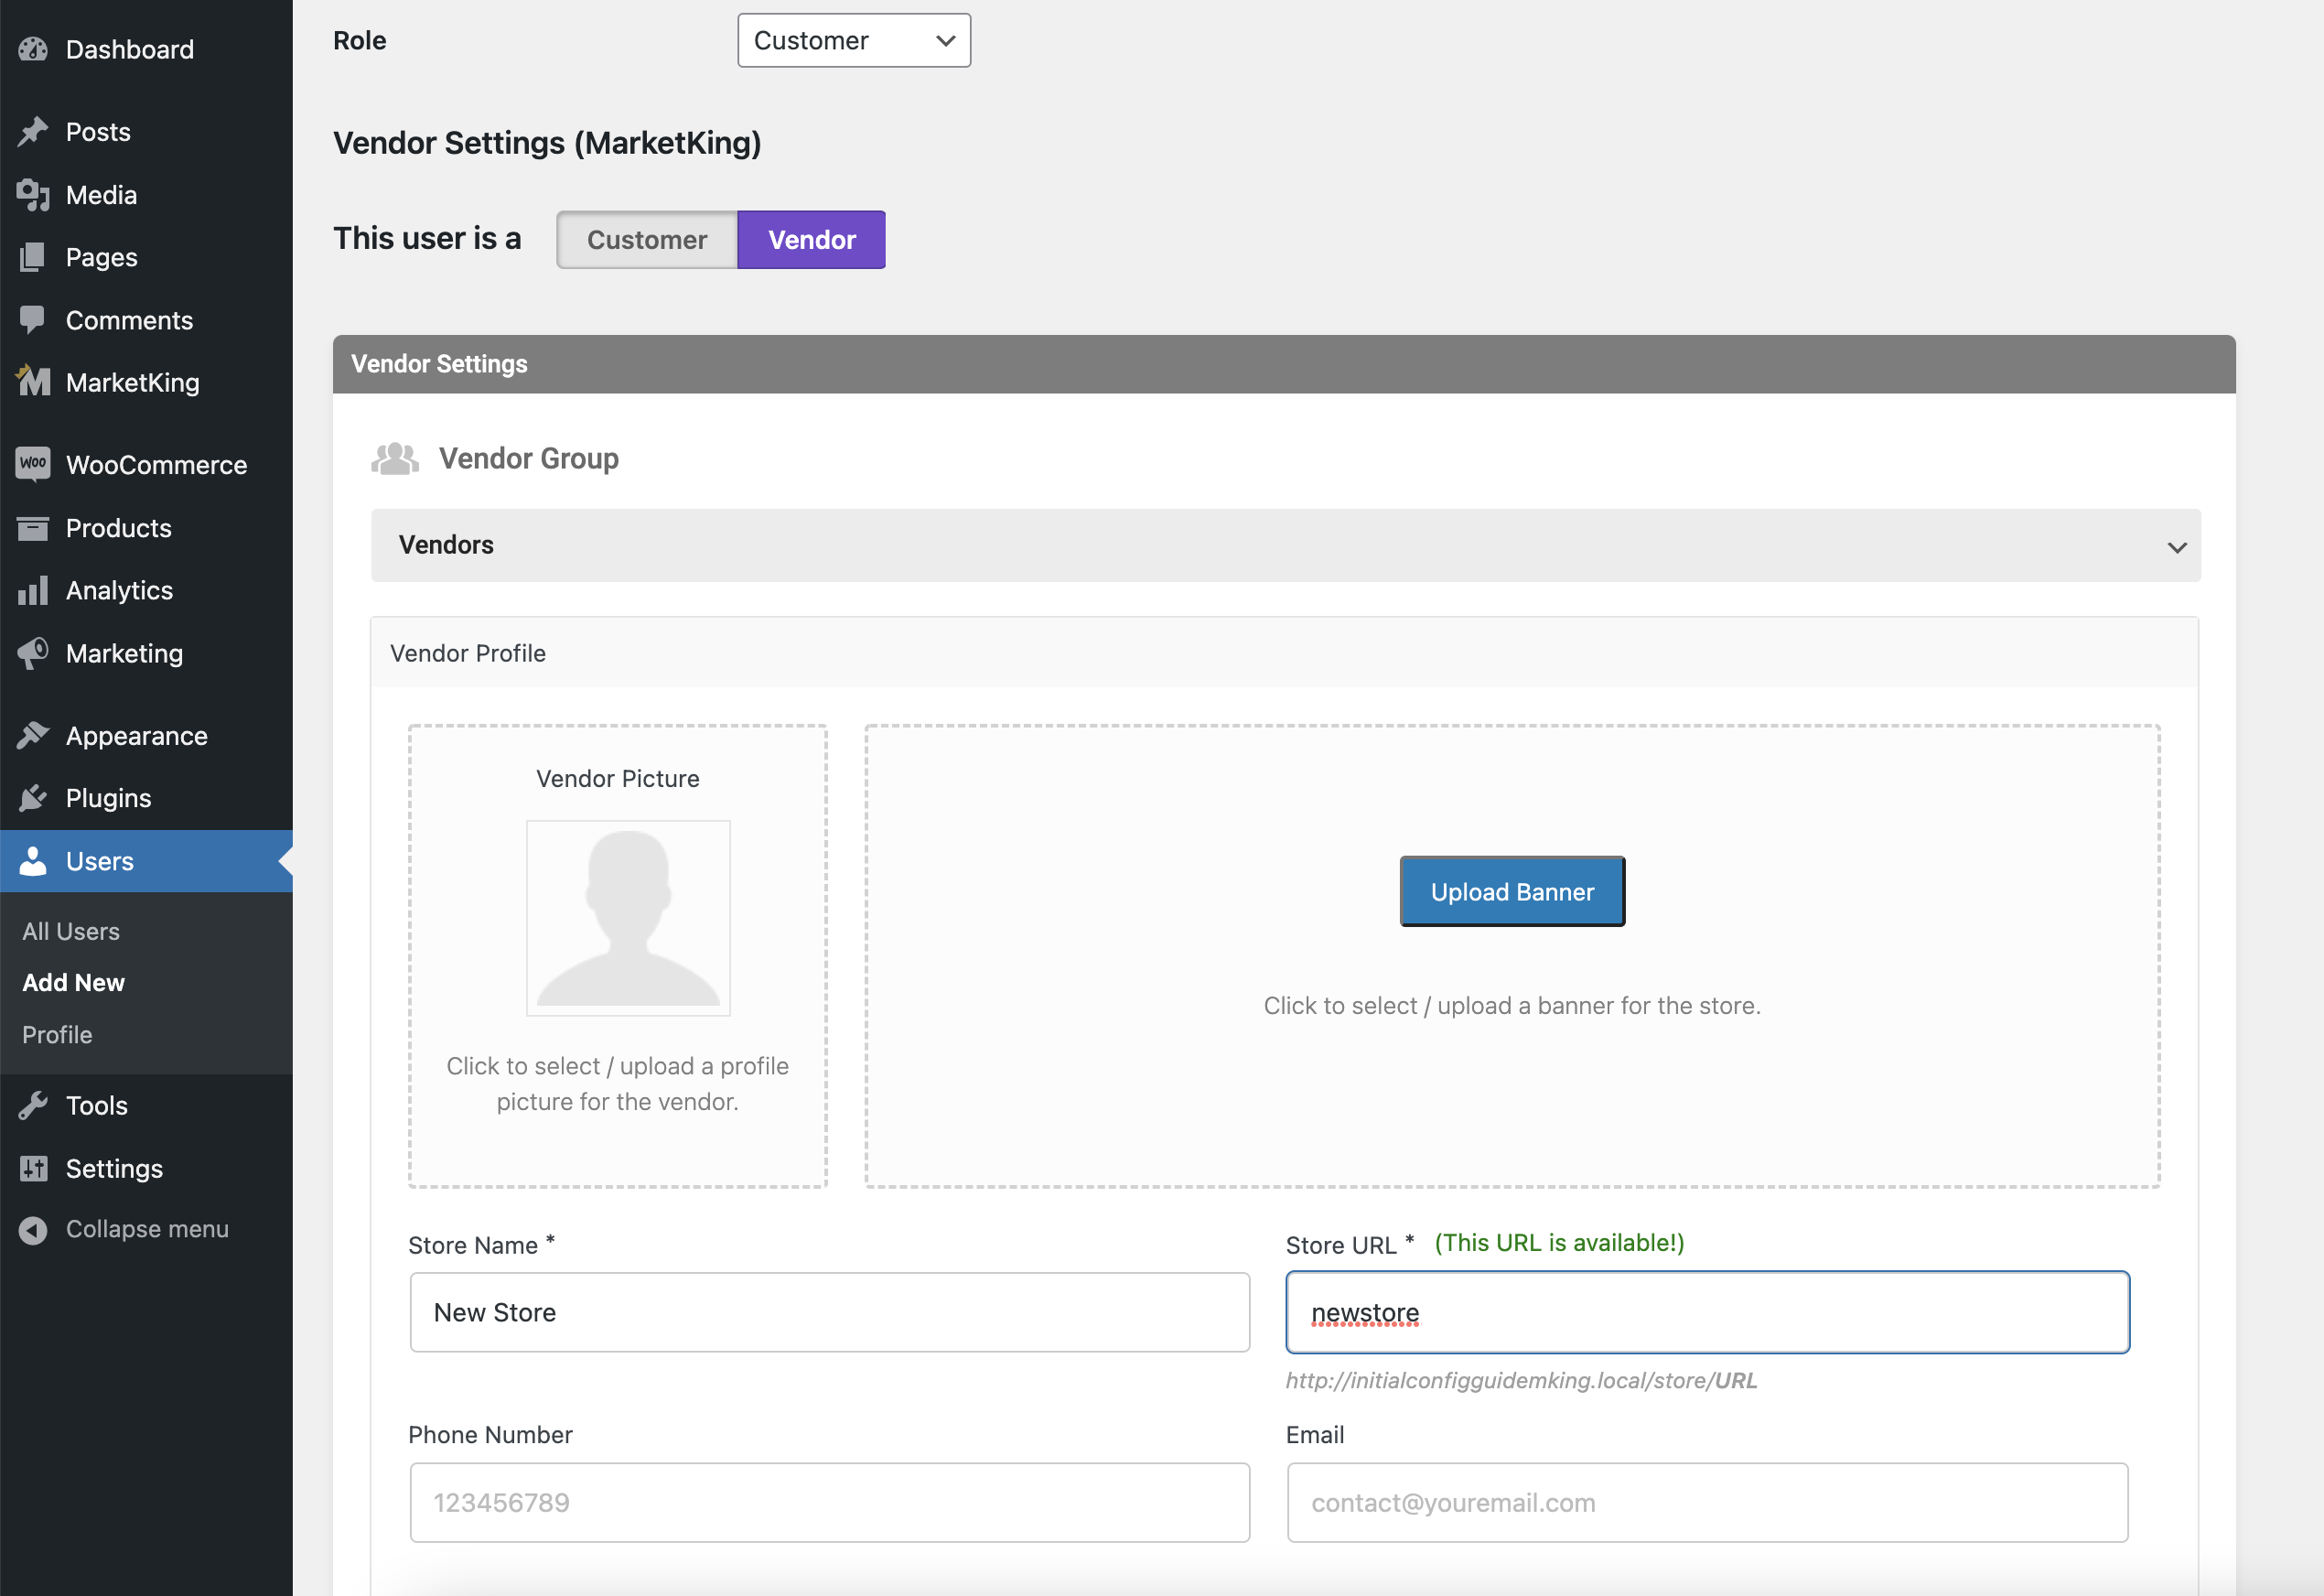Focus the Phone Number input field

829,1502
